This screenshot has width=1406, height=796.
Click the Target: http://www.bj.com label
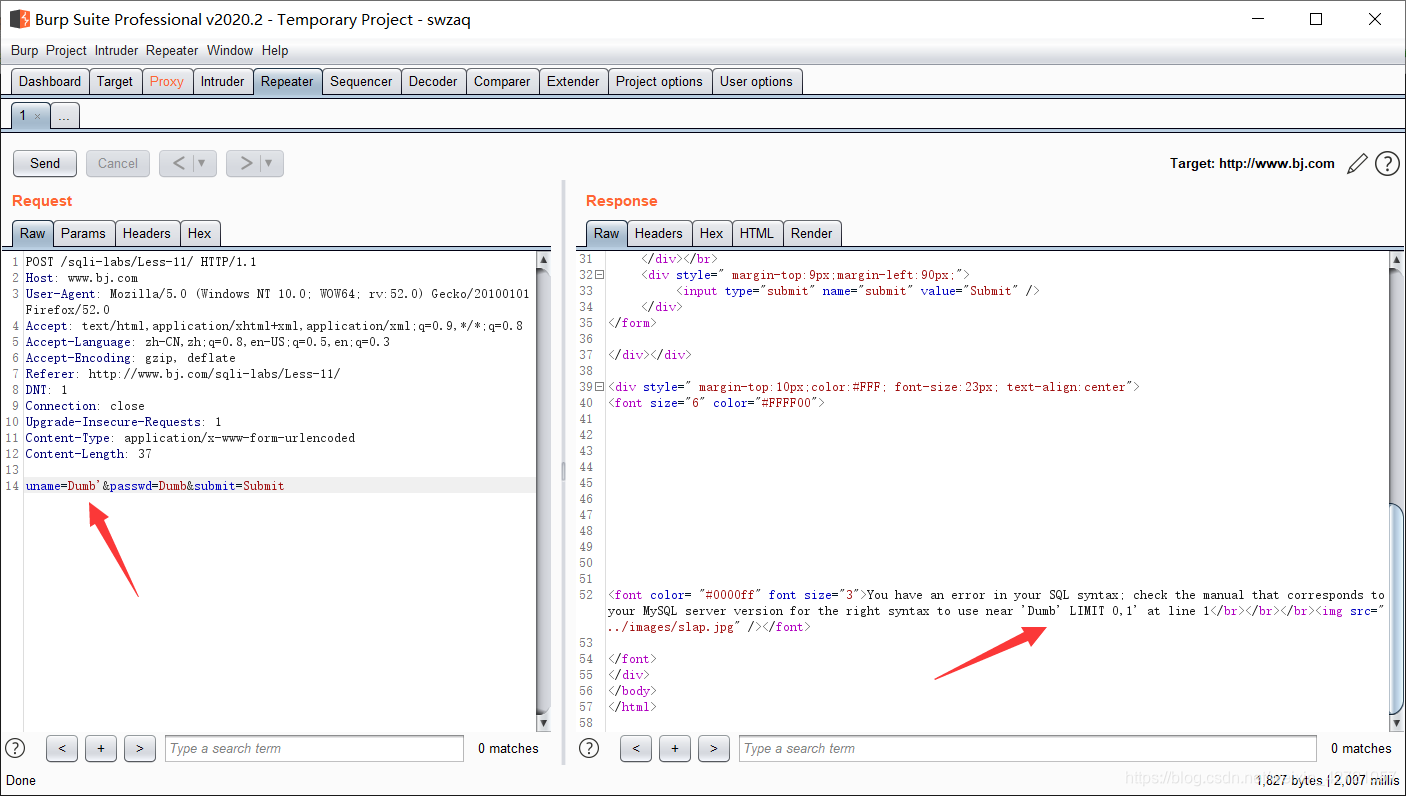point(1252,163)
